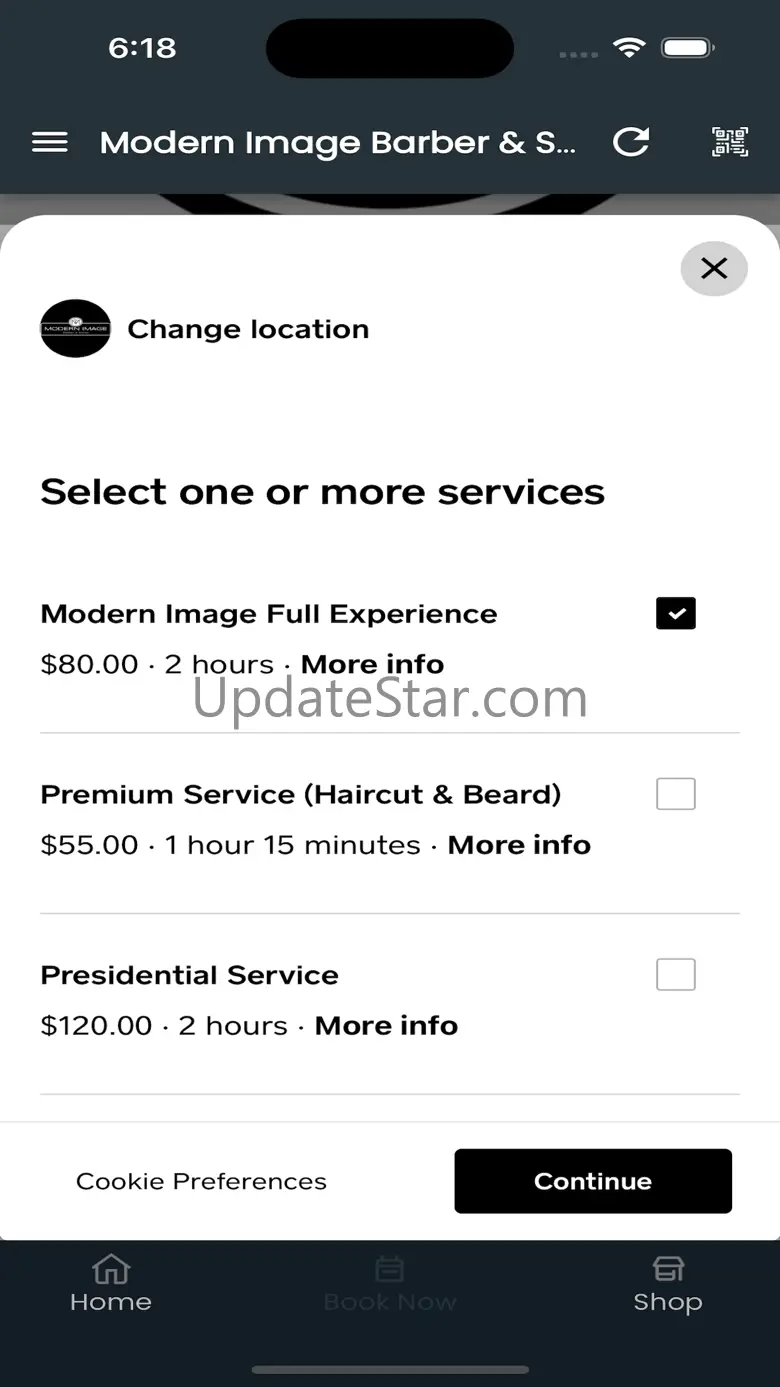Select the Presidential Service checkbox
The width and height of the screenshot is (780, 1387).
tap(675, 974)
